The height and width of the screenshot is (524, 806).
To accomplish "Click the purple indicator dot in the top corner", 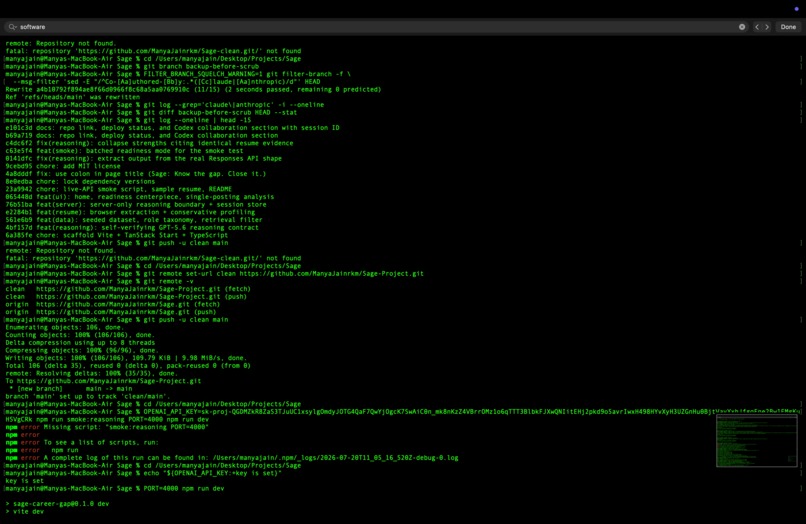I will 797,9.
